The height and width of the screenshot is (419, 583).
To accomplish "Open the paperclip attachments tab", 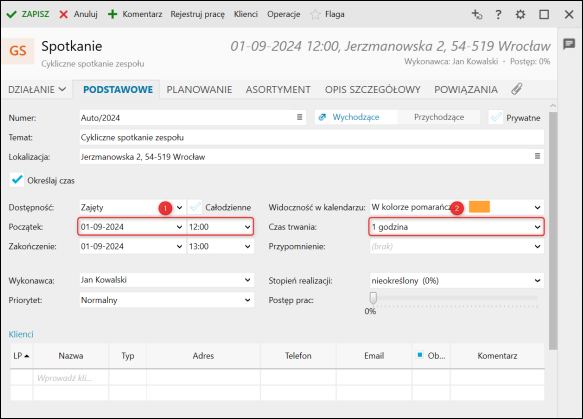I will [x=516, y=89].
